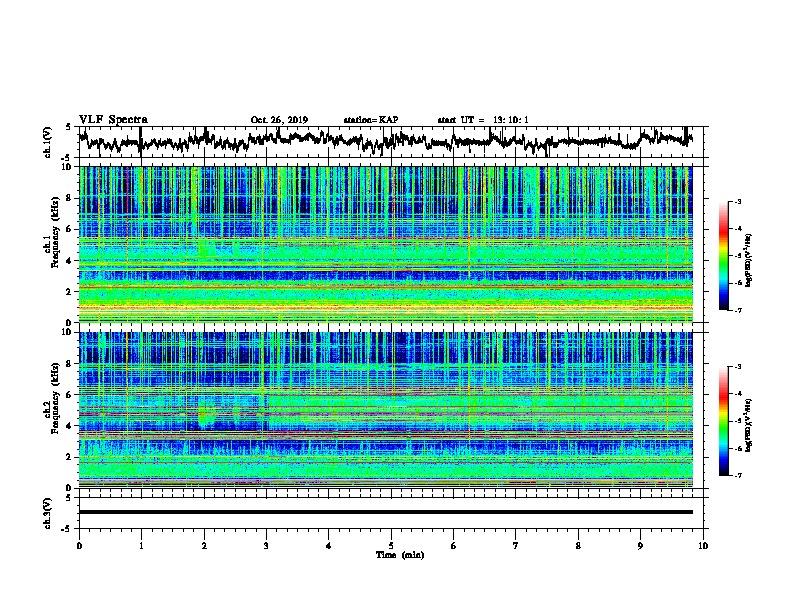The height and width of the screenshot is (612, 792).
Task: Click time axis tick label "7"
Action: coord(516,546)
